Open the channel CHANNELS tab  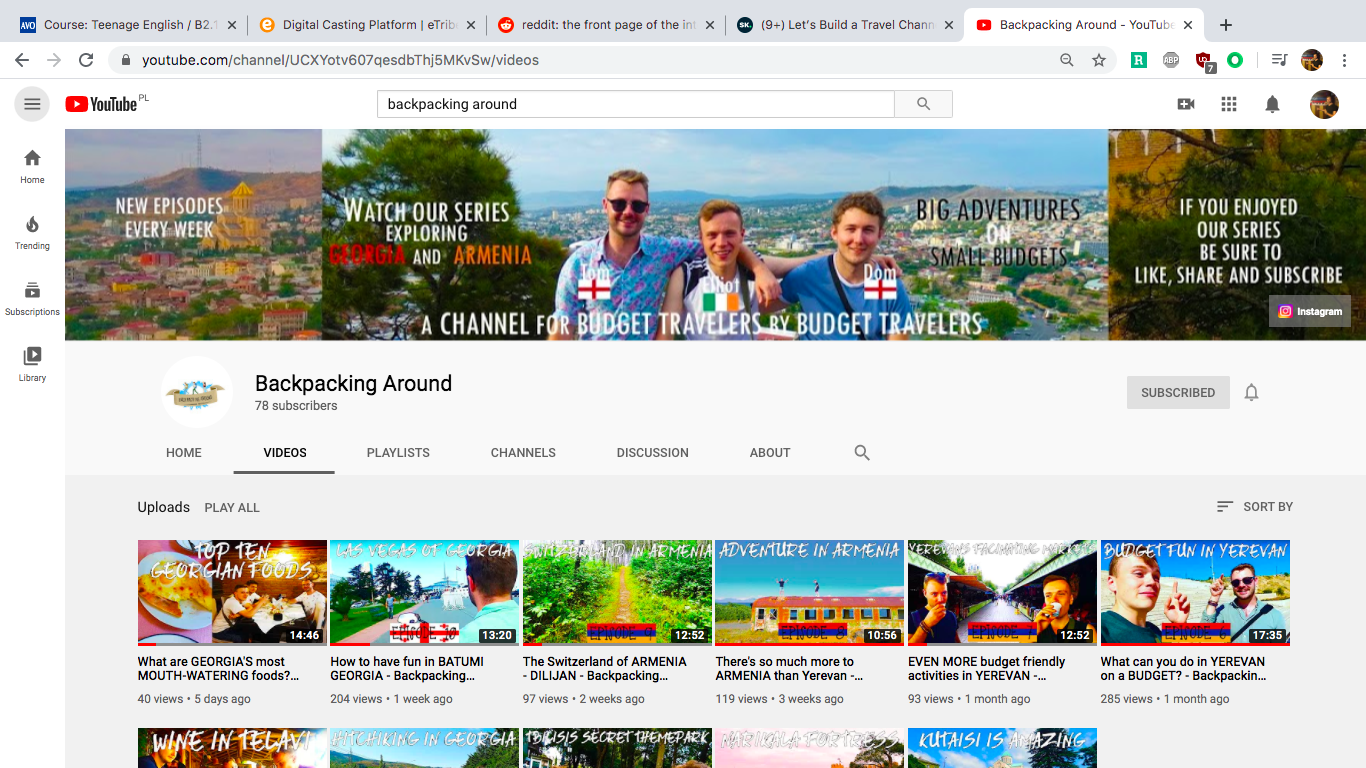[x=523, y=453]
